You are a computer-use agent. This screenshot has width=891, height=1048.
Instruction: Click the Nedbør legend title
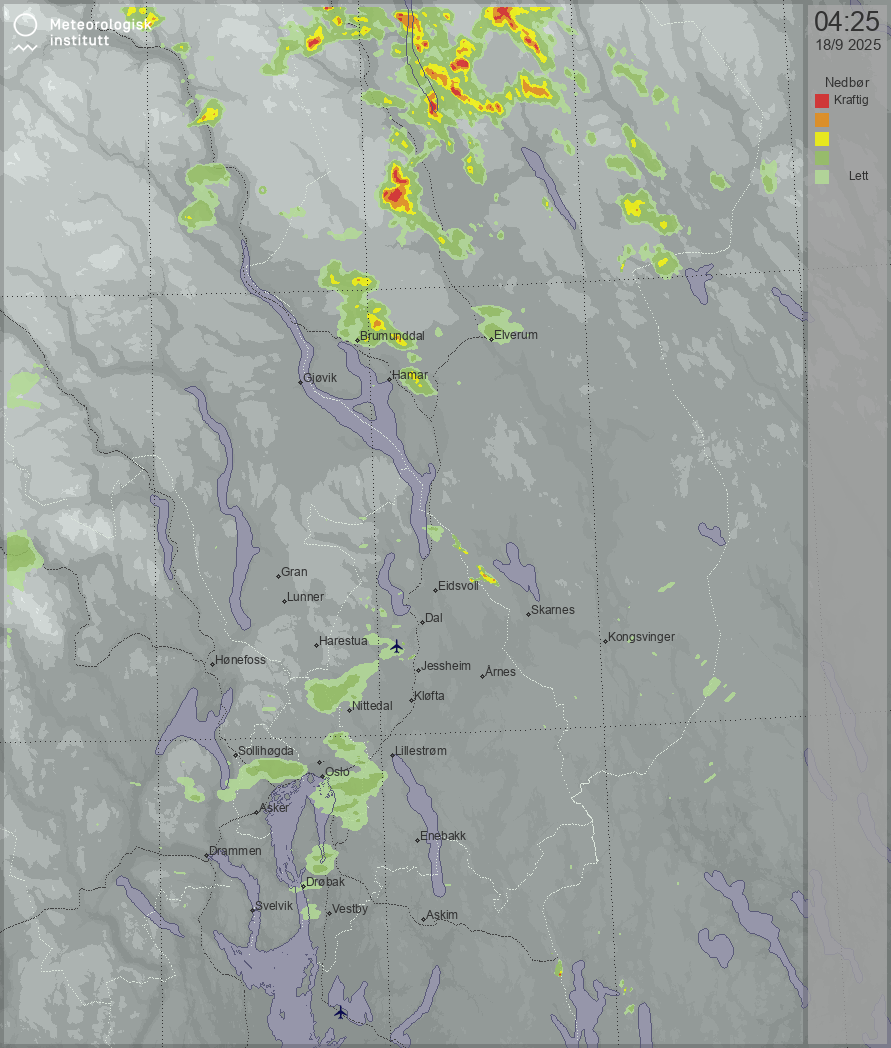click(x=847, y=82)
